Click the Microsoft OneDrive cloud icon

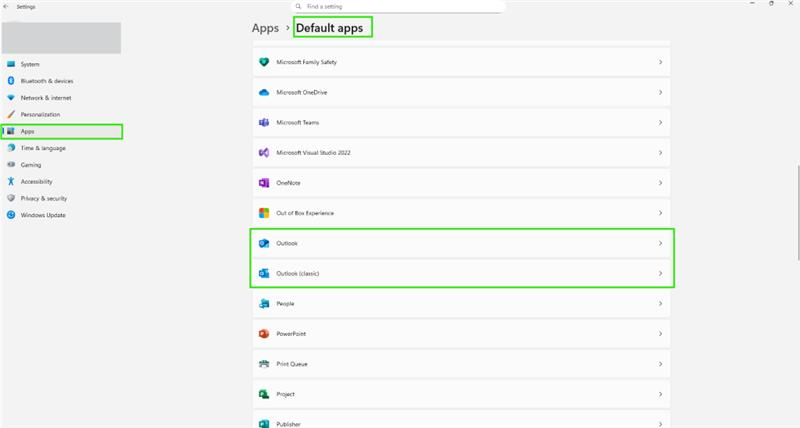[x=264, y=92]
